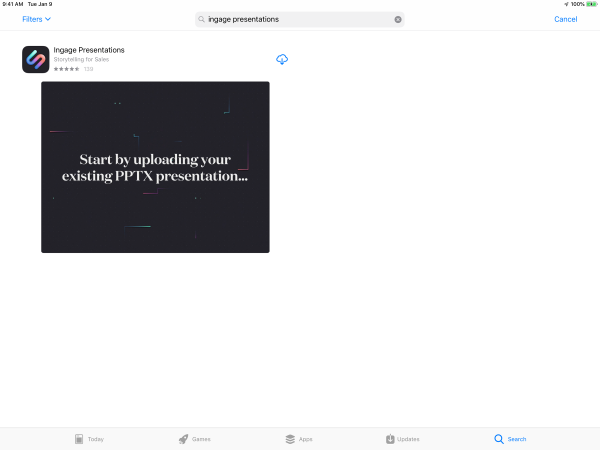Switch to the Updates tab

(x=403, y=439)
